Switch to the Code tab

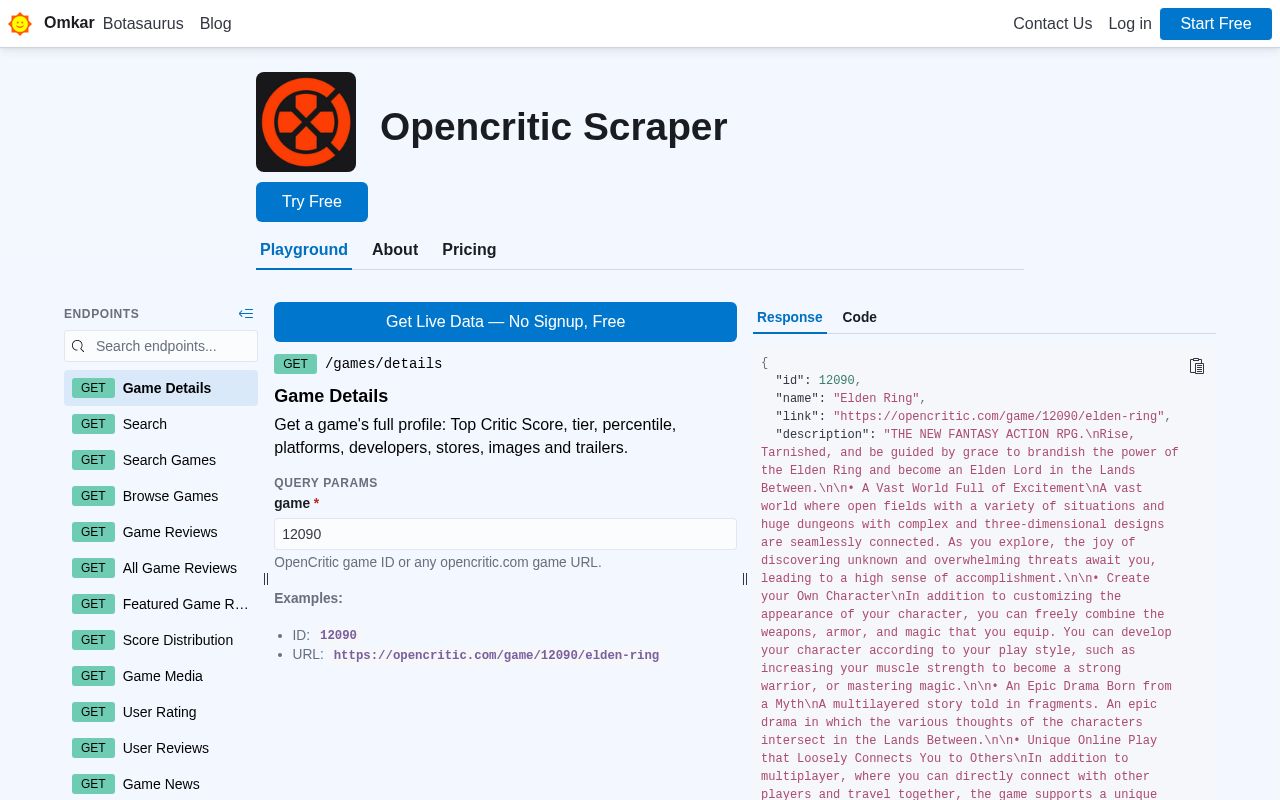point(859,317)
